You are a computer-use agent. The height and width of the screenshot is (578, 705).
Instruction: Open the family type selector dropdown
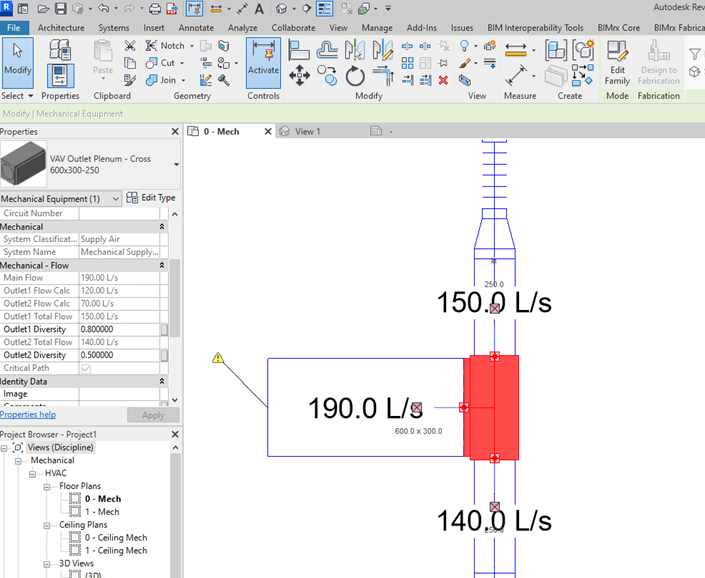click(x=176, y=165)
